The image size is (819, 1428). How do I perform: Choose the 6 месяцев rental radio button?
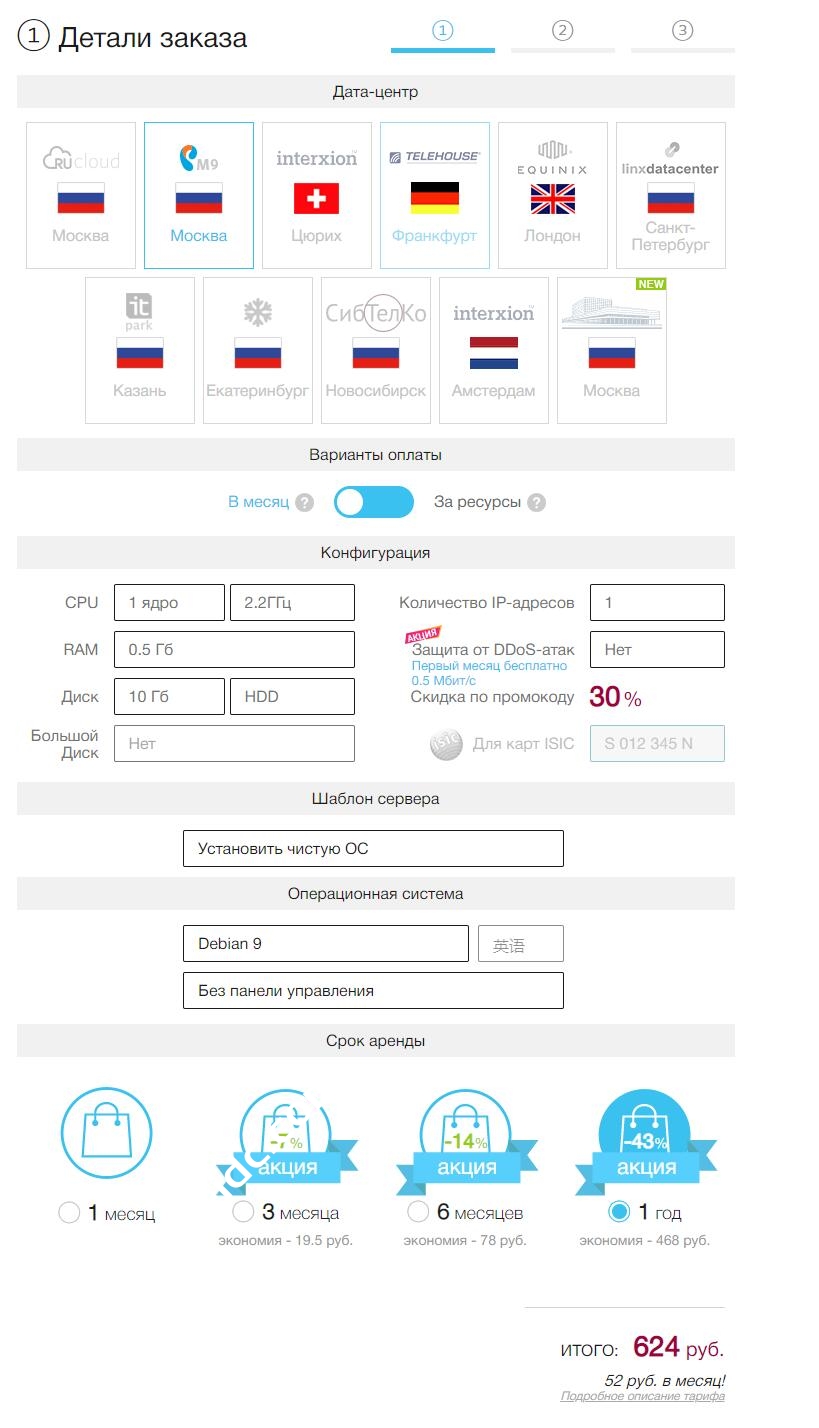click(419, 1212)
